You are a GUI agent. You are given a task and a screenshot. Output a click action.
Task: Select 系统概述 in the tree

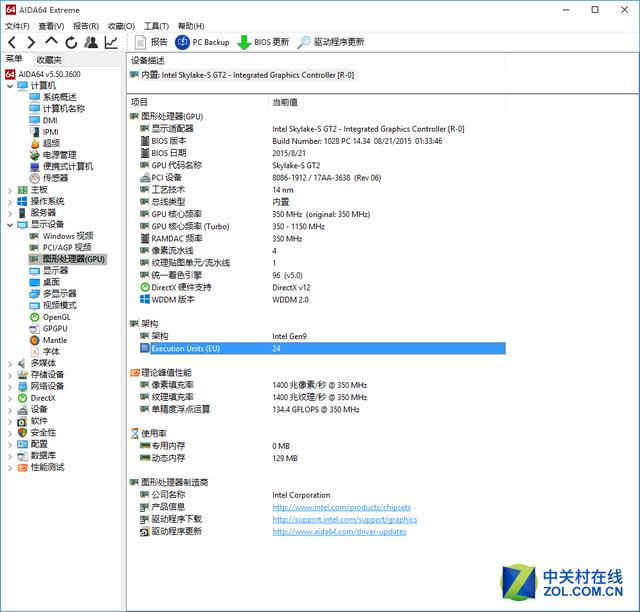(x=53, y=97)
